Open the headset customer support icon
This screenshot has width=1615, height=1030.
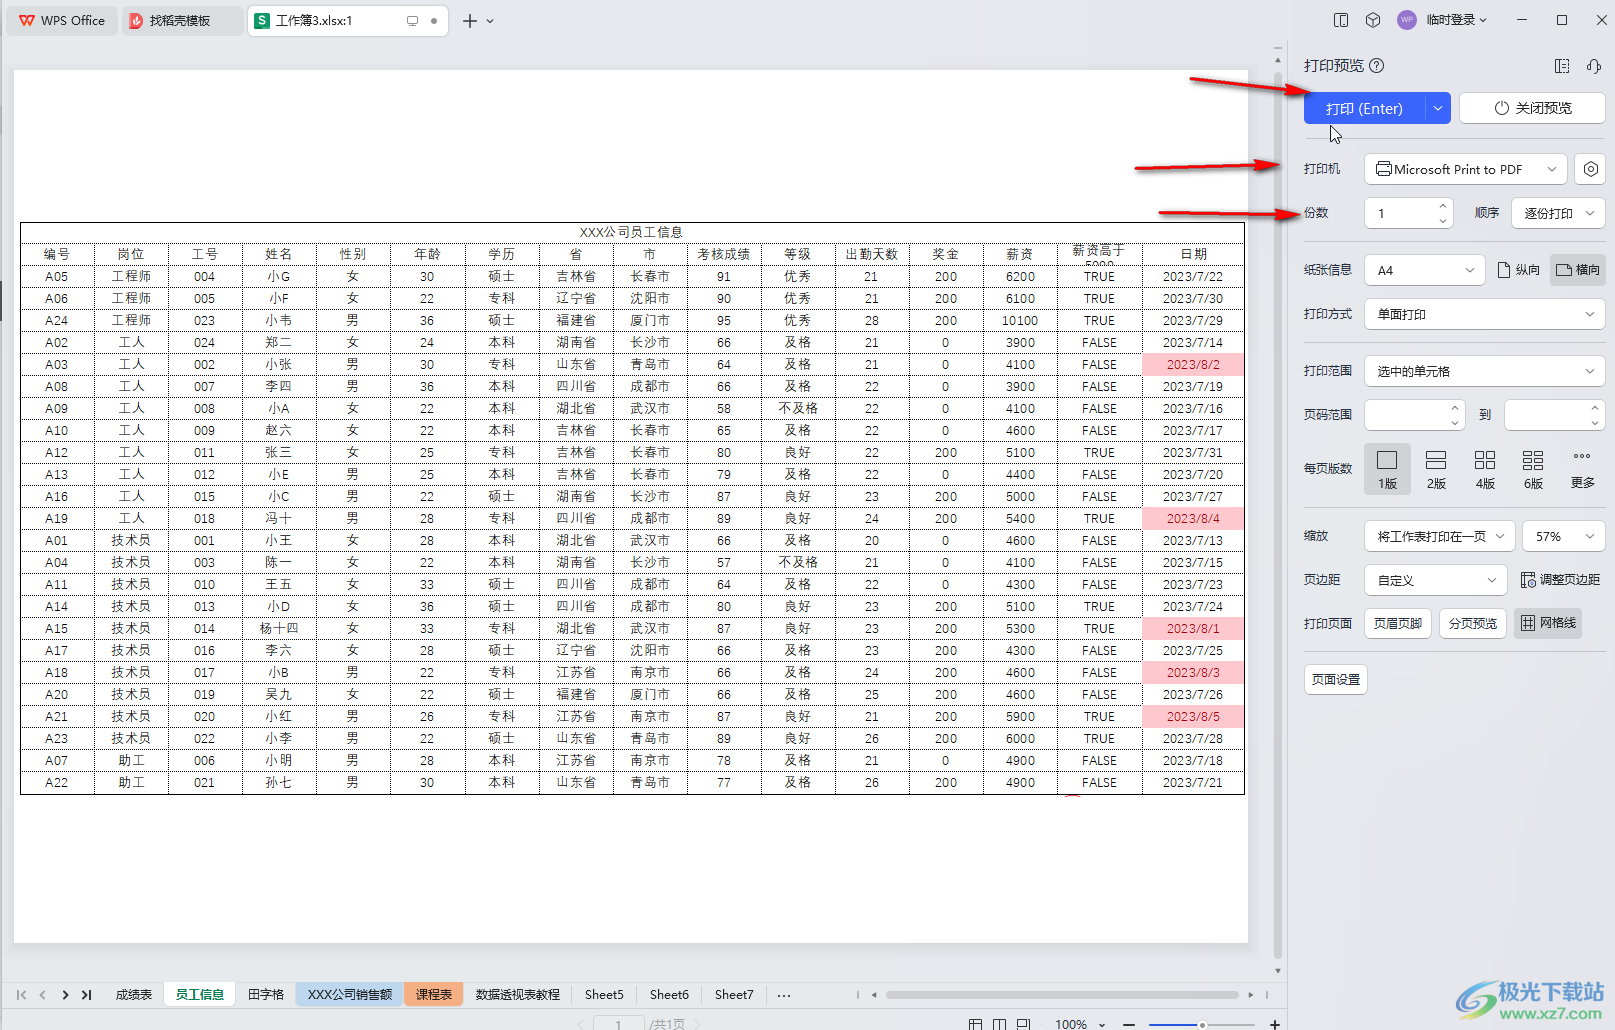pyautogui.click(x=1594, y=66)
